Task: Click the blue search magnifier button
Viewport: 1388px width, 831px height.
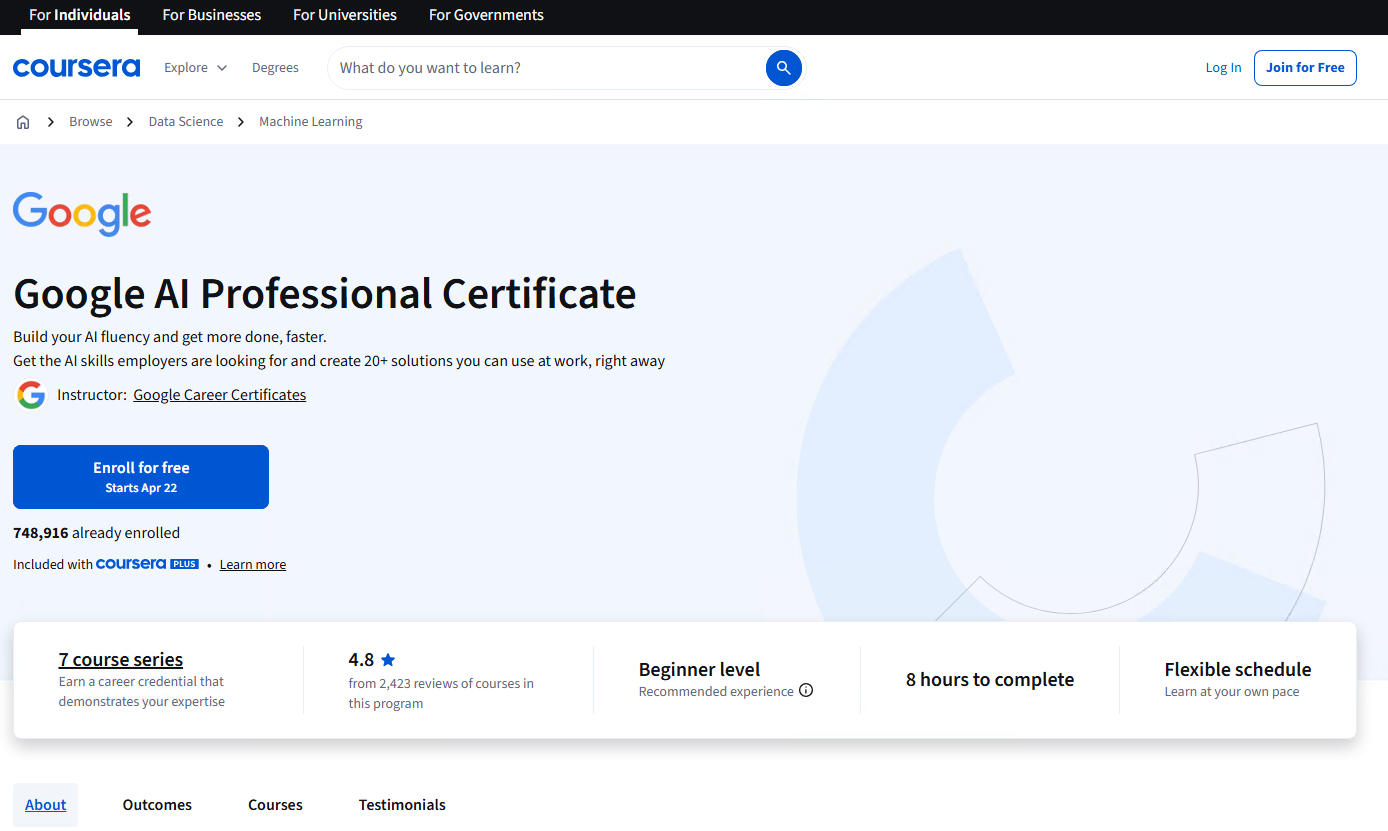Action: pyautogui.click(x=783, y=68)
